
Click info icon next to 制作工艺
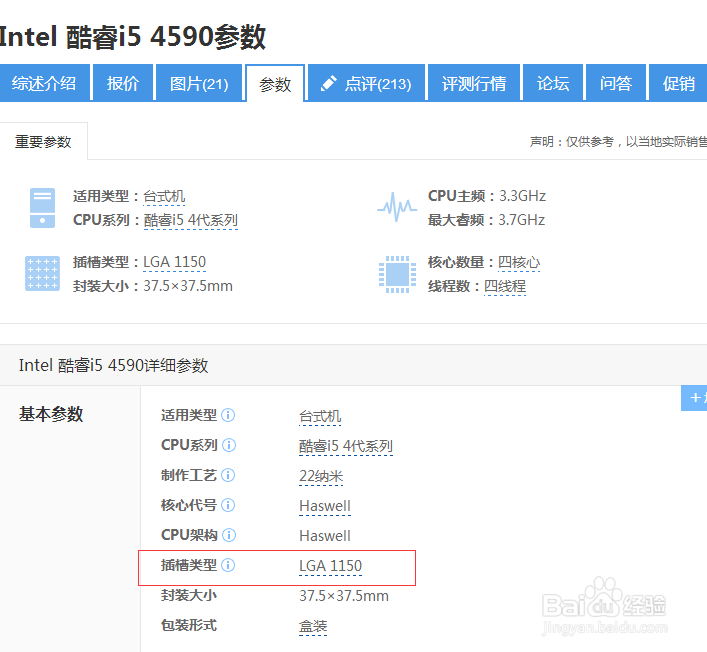point(228,475)
